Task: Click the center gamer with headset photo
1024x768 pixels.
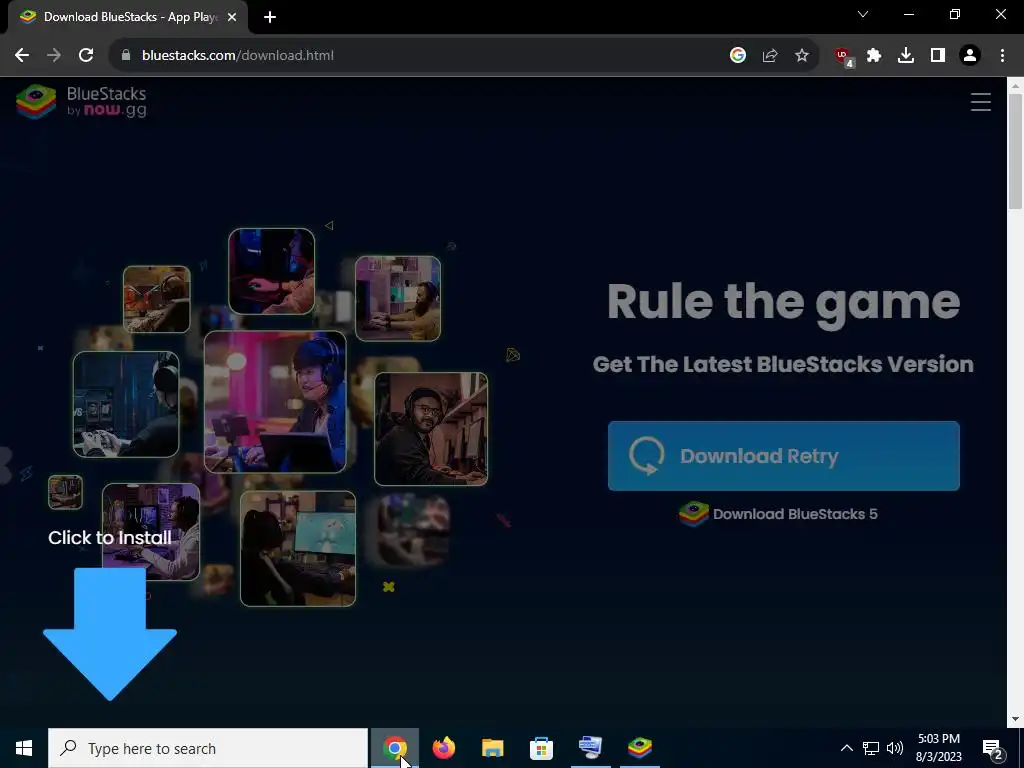Action: tap(275, 402)
